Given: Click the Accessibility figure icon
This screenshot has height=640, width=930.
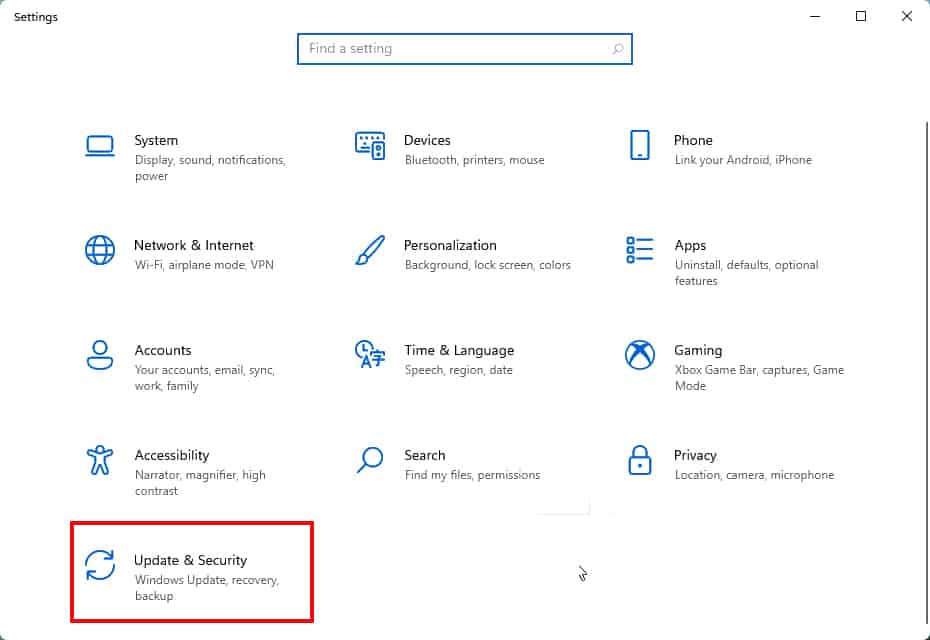Looking at the screenshot, I should coord(100,460).
